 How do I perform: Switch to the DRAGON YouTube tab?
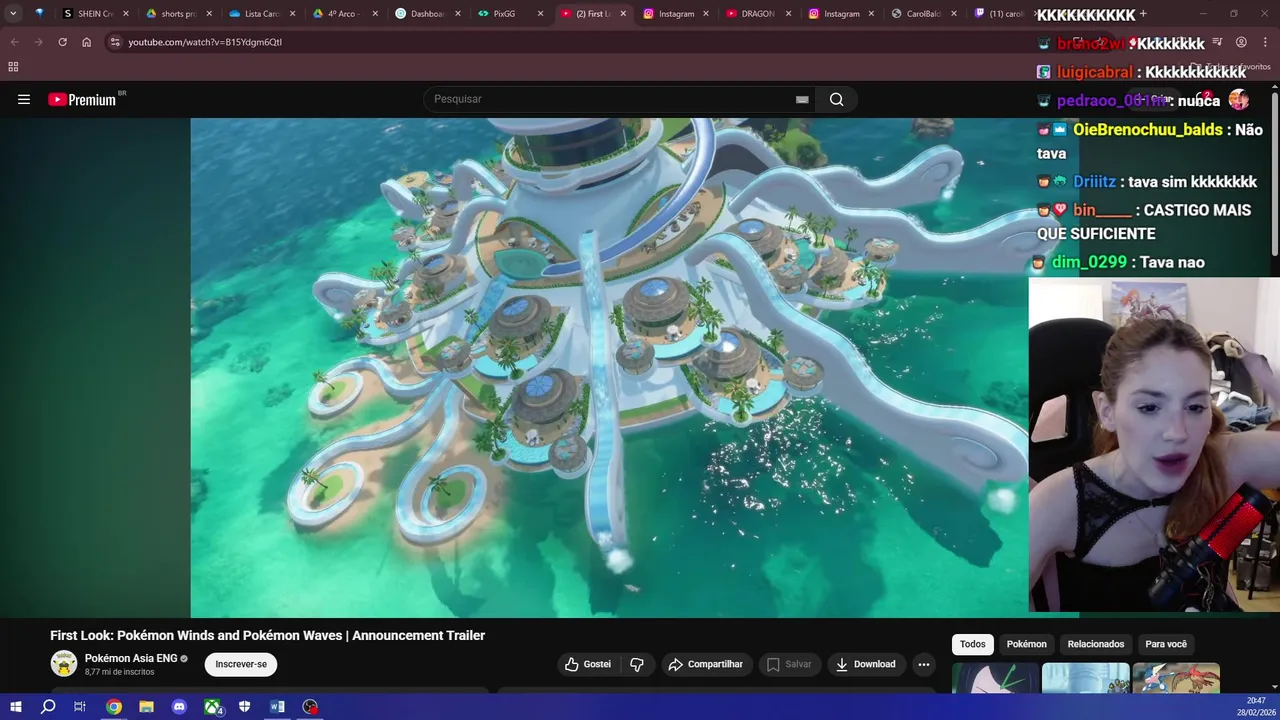pyautogui.click(x=759, y=14)
